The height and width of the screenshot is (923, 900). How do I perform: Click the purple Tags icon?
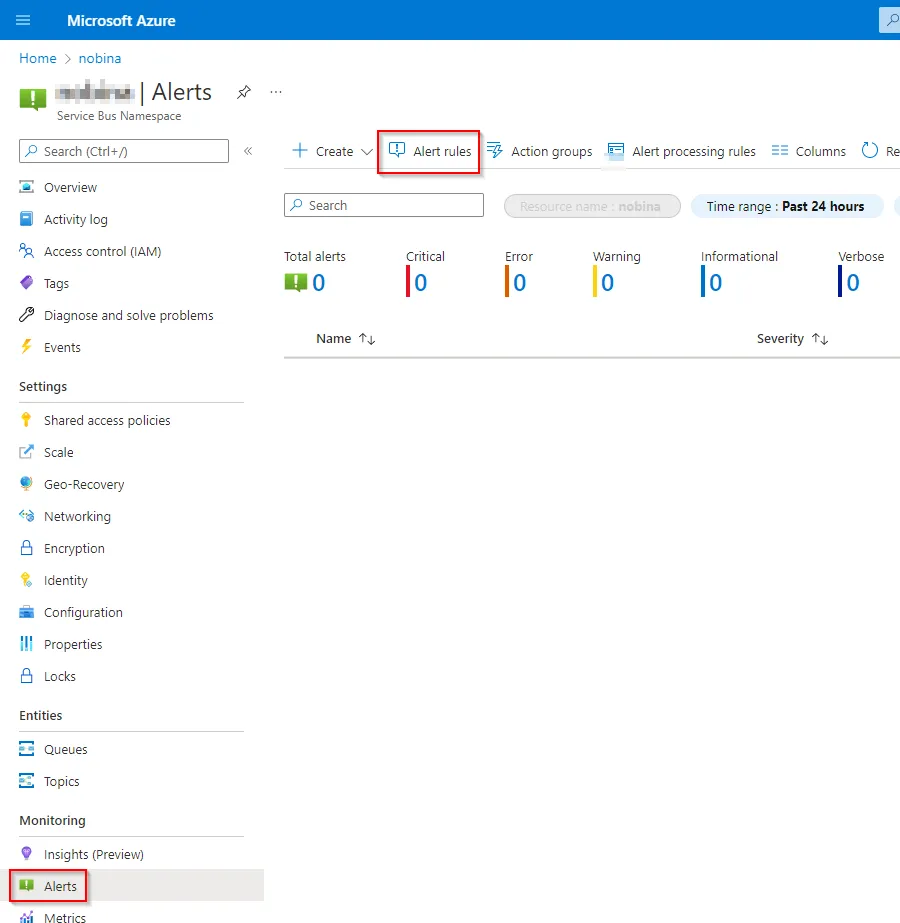pos(26,283)
